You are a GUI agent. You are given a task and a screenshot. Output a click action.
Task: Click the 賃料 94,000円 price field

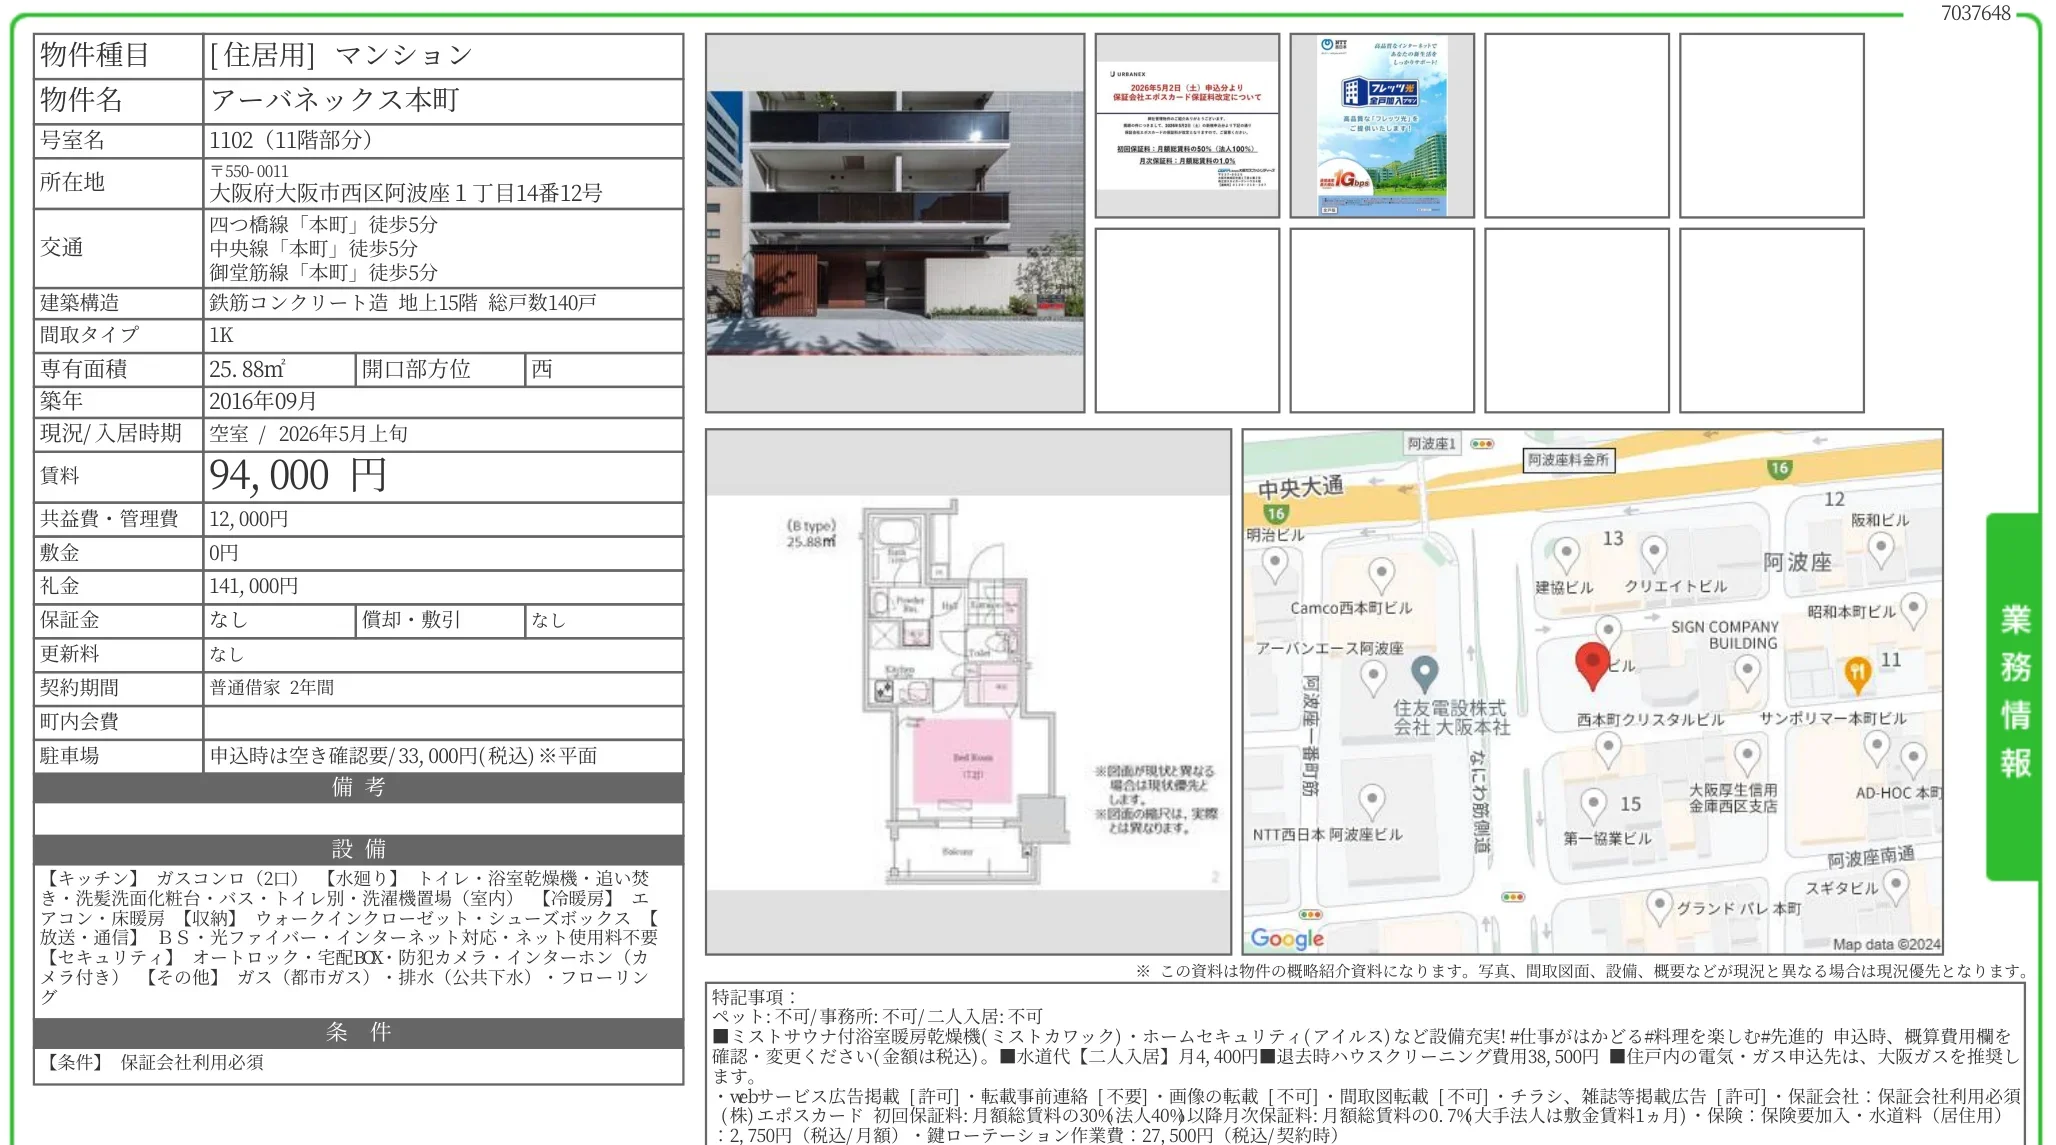[x=295, y=477]
